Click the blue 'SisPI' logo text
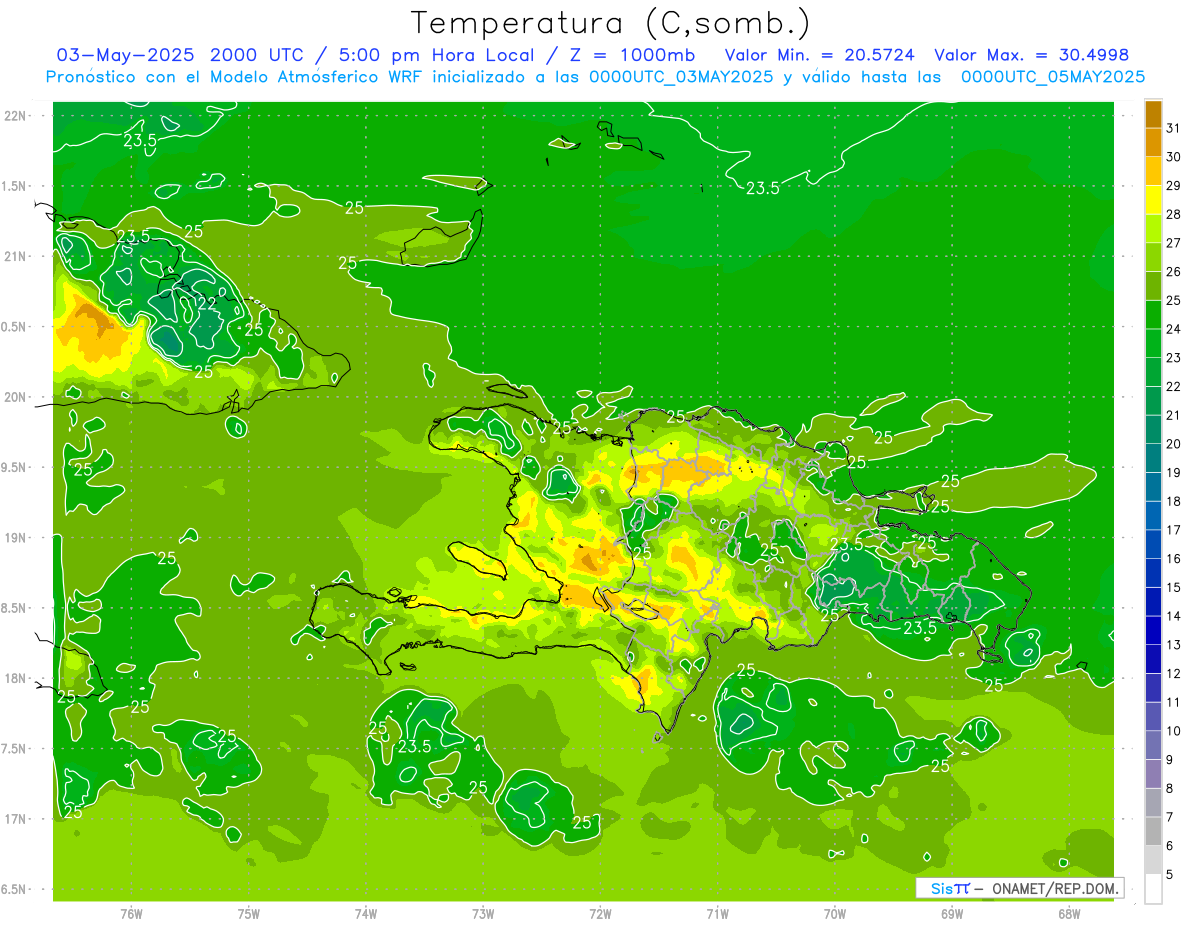1200x927 pixels. click(949, 888)
